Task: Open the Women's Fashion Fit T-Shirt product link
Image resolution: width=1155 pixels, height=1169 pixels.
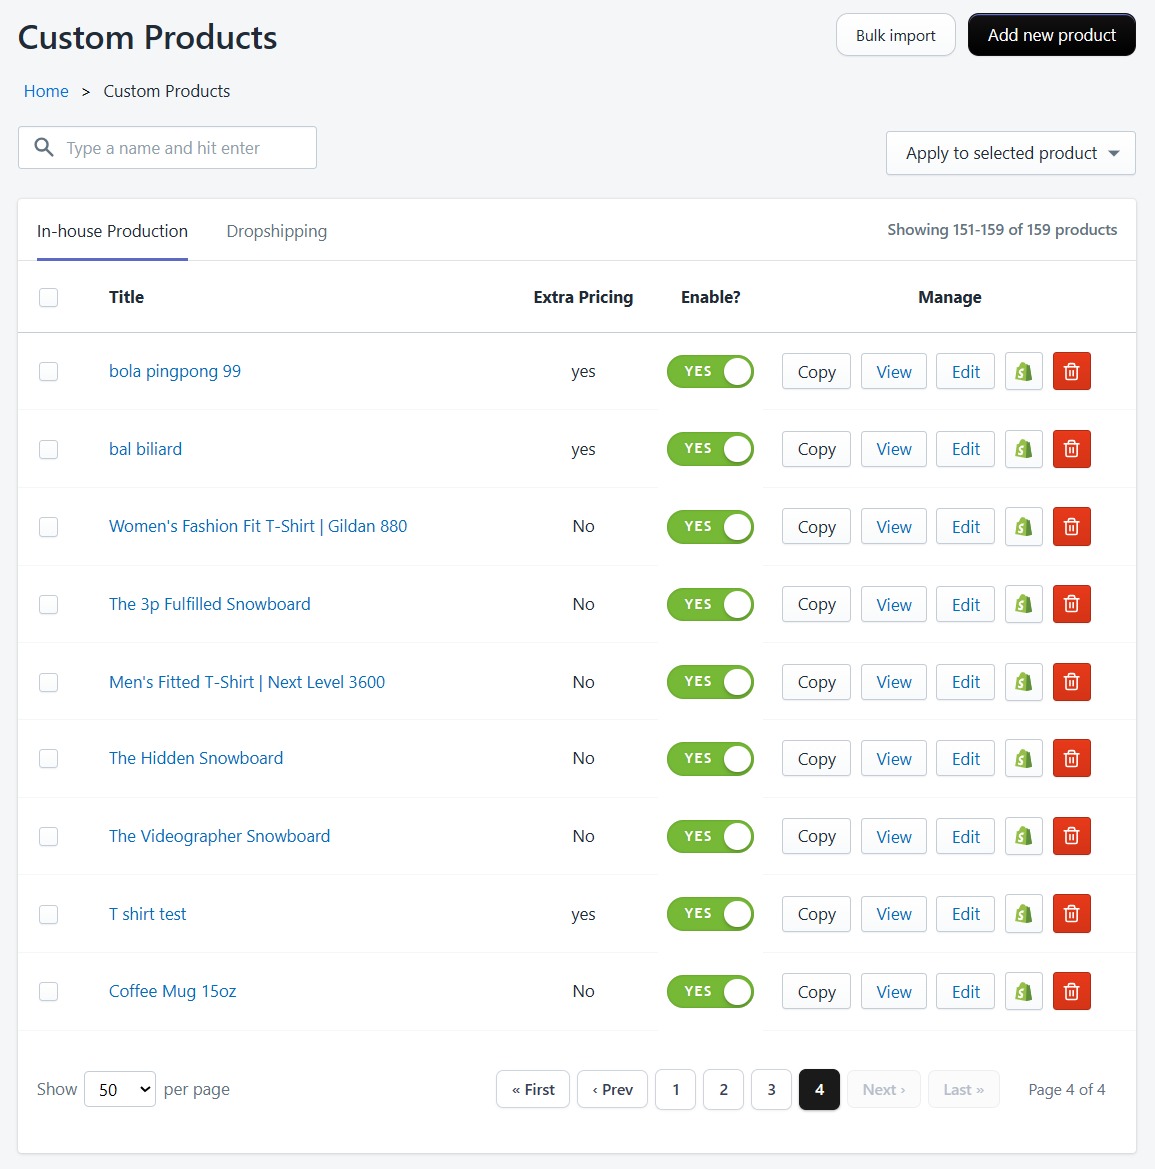Action: click(258, 526)
